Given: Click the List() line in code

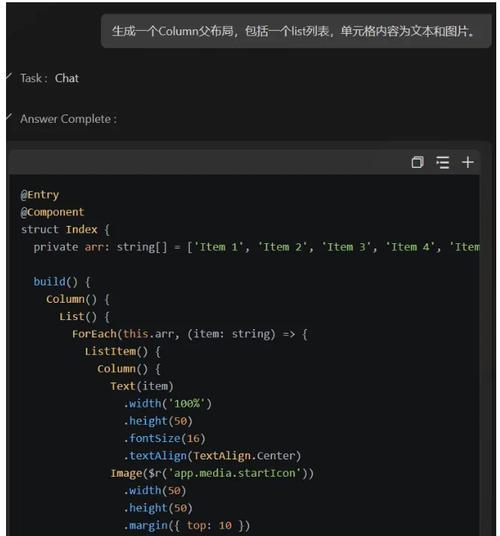Looking at the screenshot, I should (x=84, y=317).
